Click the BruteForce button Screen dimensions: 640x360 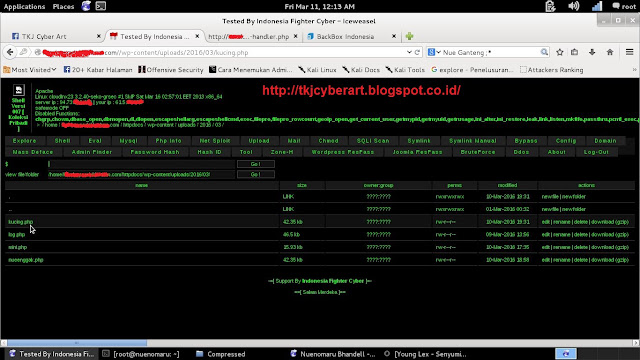click(x=478, y=152)
